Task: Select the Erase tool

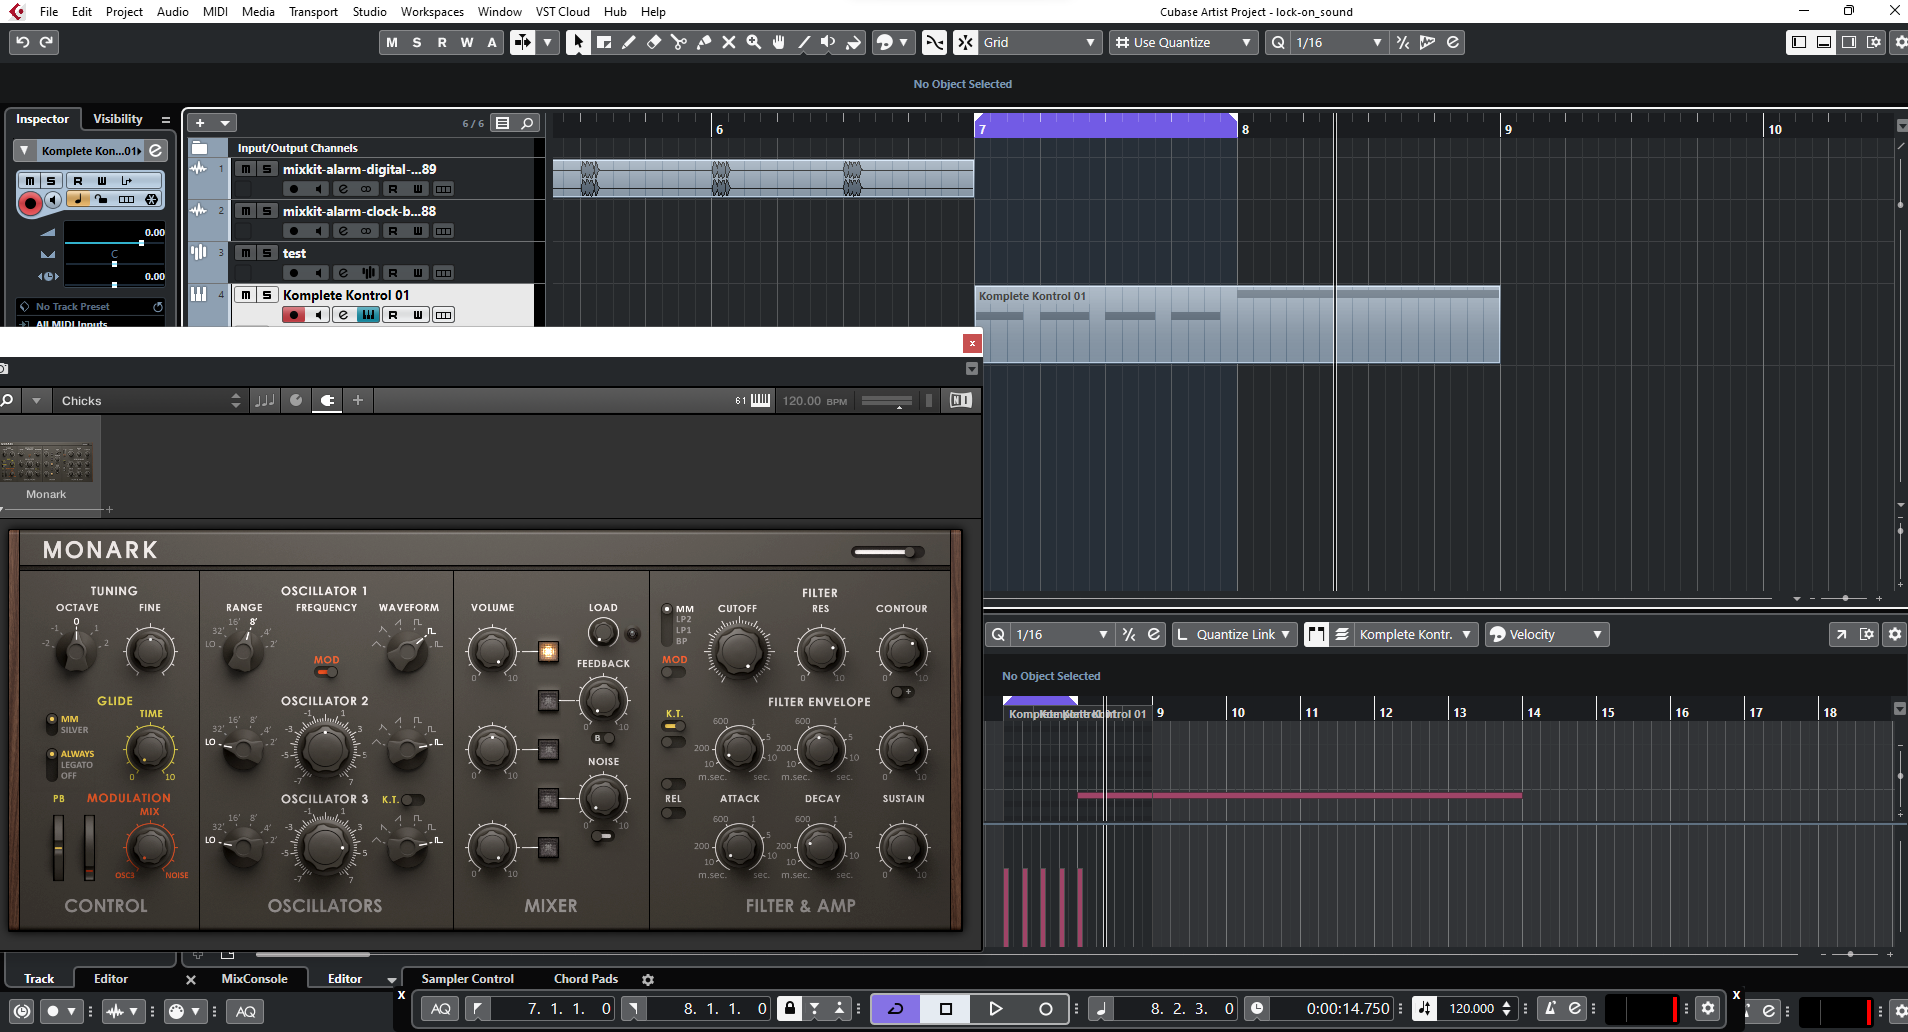Action: pos(654,42)
